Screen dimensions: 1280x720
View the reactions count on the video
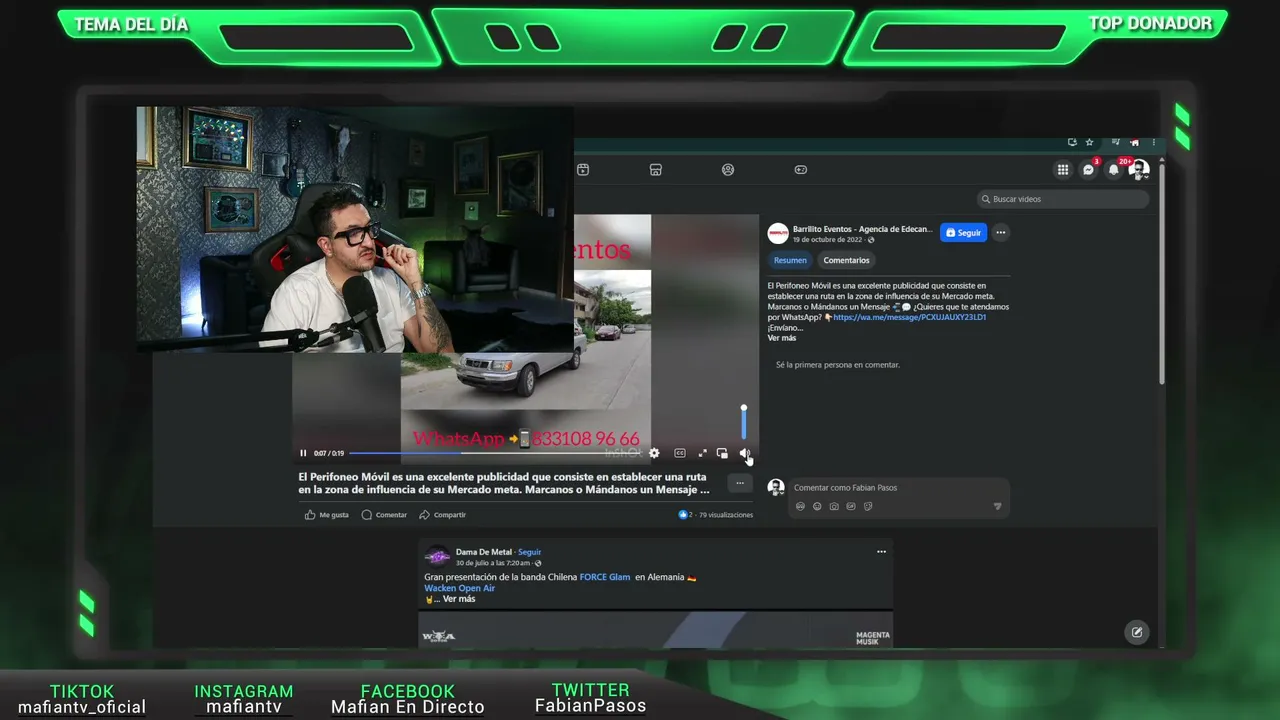685,515
